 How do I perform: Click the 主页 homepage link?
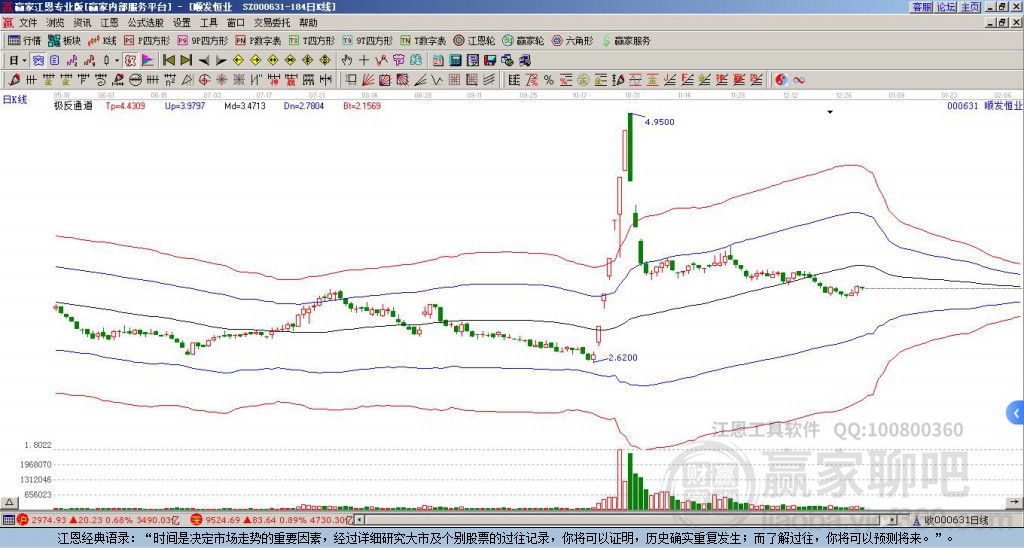click(x=970, y=7)
